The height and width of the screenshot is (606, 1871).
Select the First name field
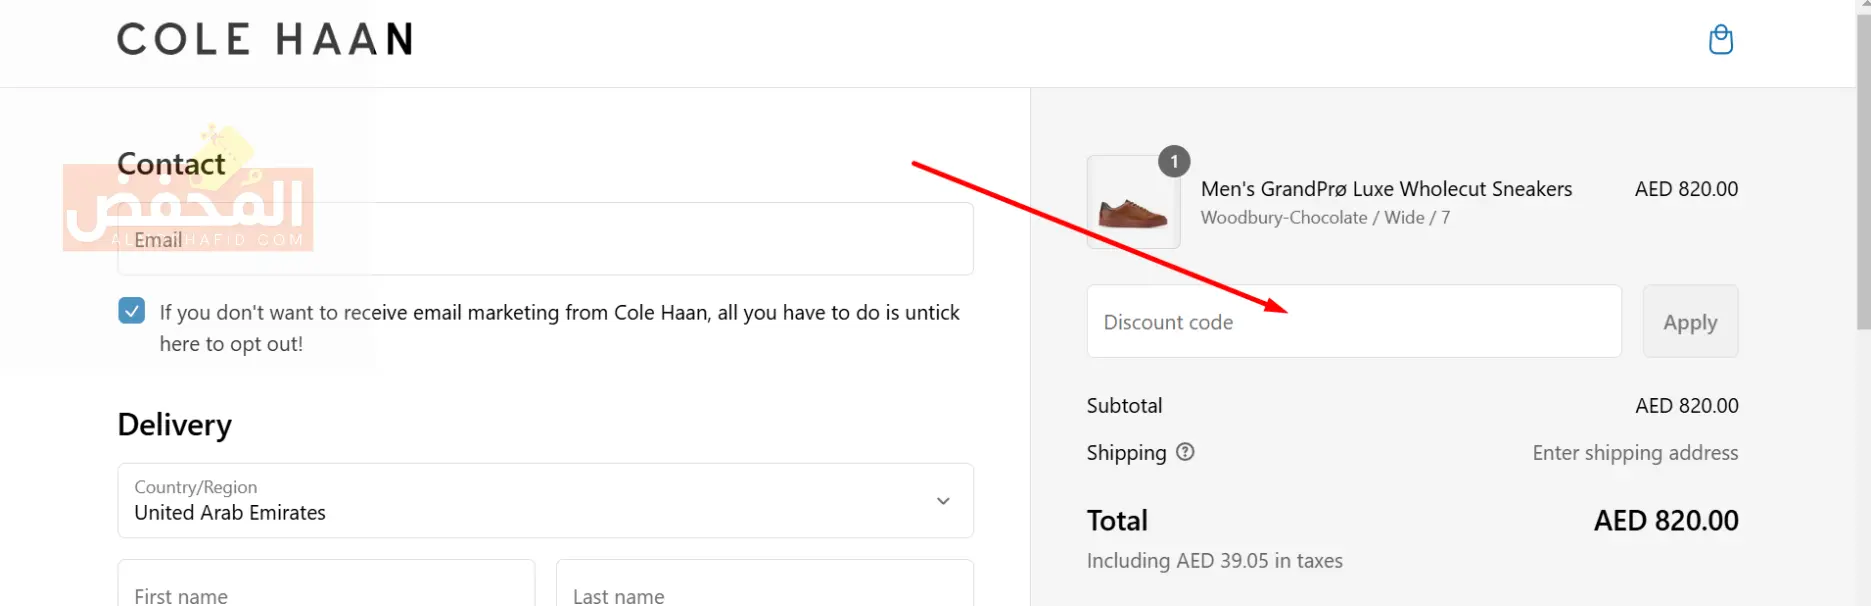point(326,583)
